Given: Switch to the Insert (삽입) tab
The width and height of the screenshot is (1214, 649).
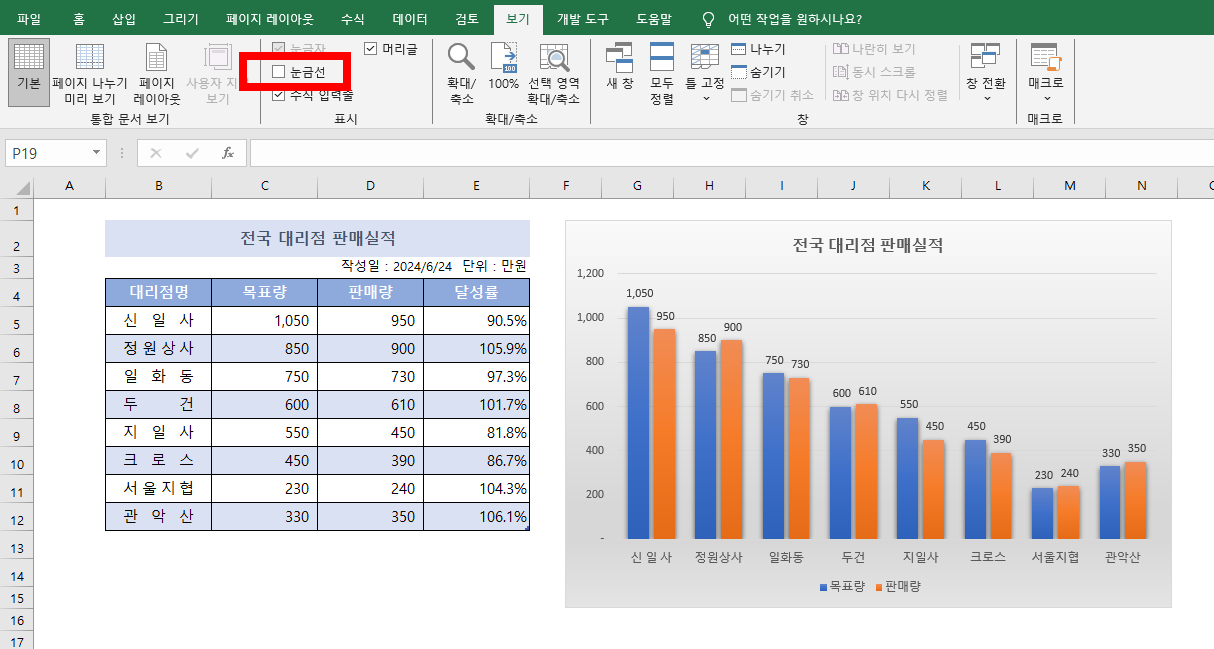Looking at the screenshot, I should 125,19.
